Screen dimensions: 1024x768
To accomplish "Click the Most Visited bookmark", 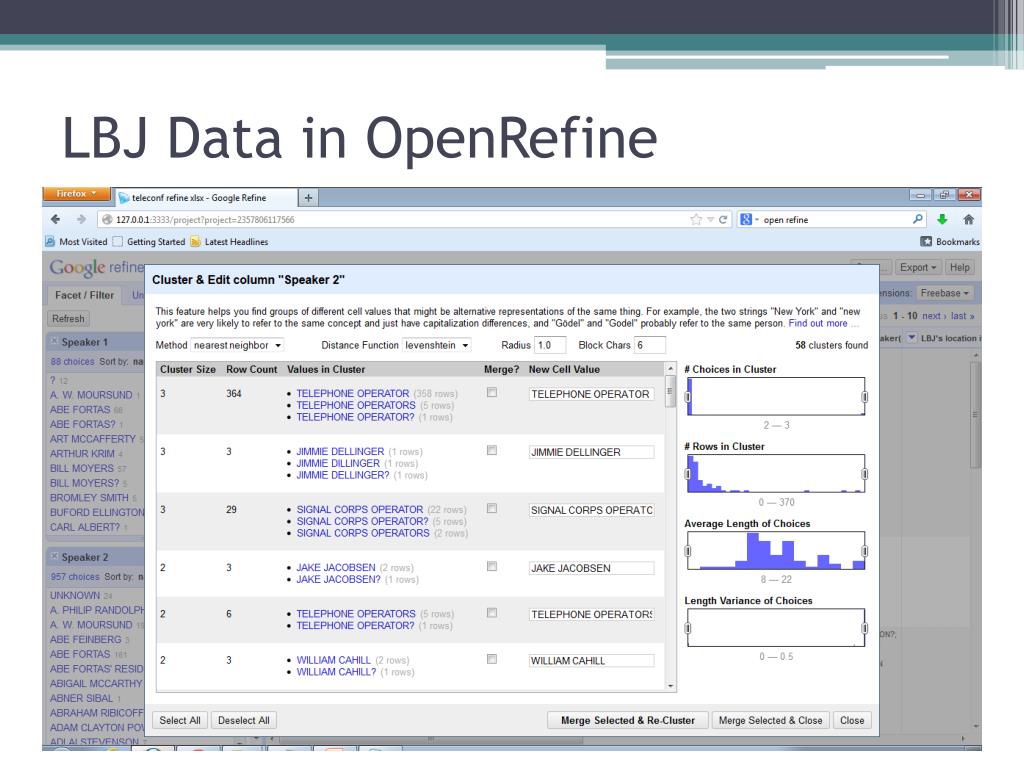I will point(76,242).
